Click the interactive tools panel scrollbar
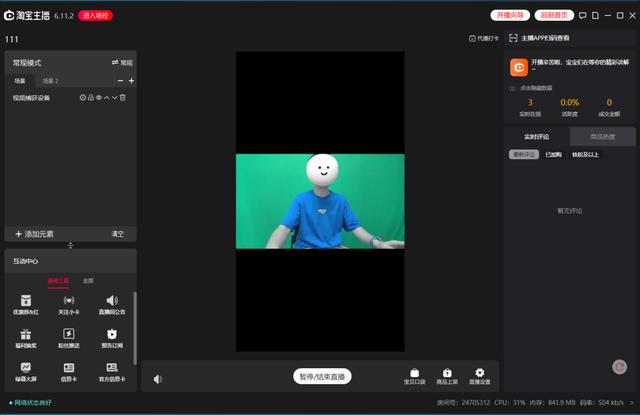 135,328
